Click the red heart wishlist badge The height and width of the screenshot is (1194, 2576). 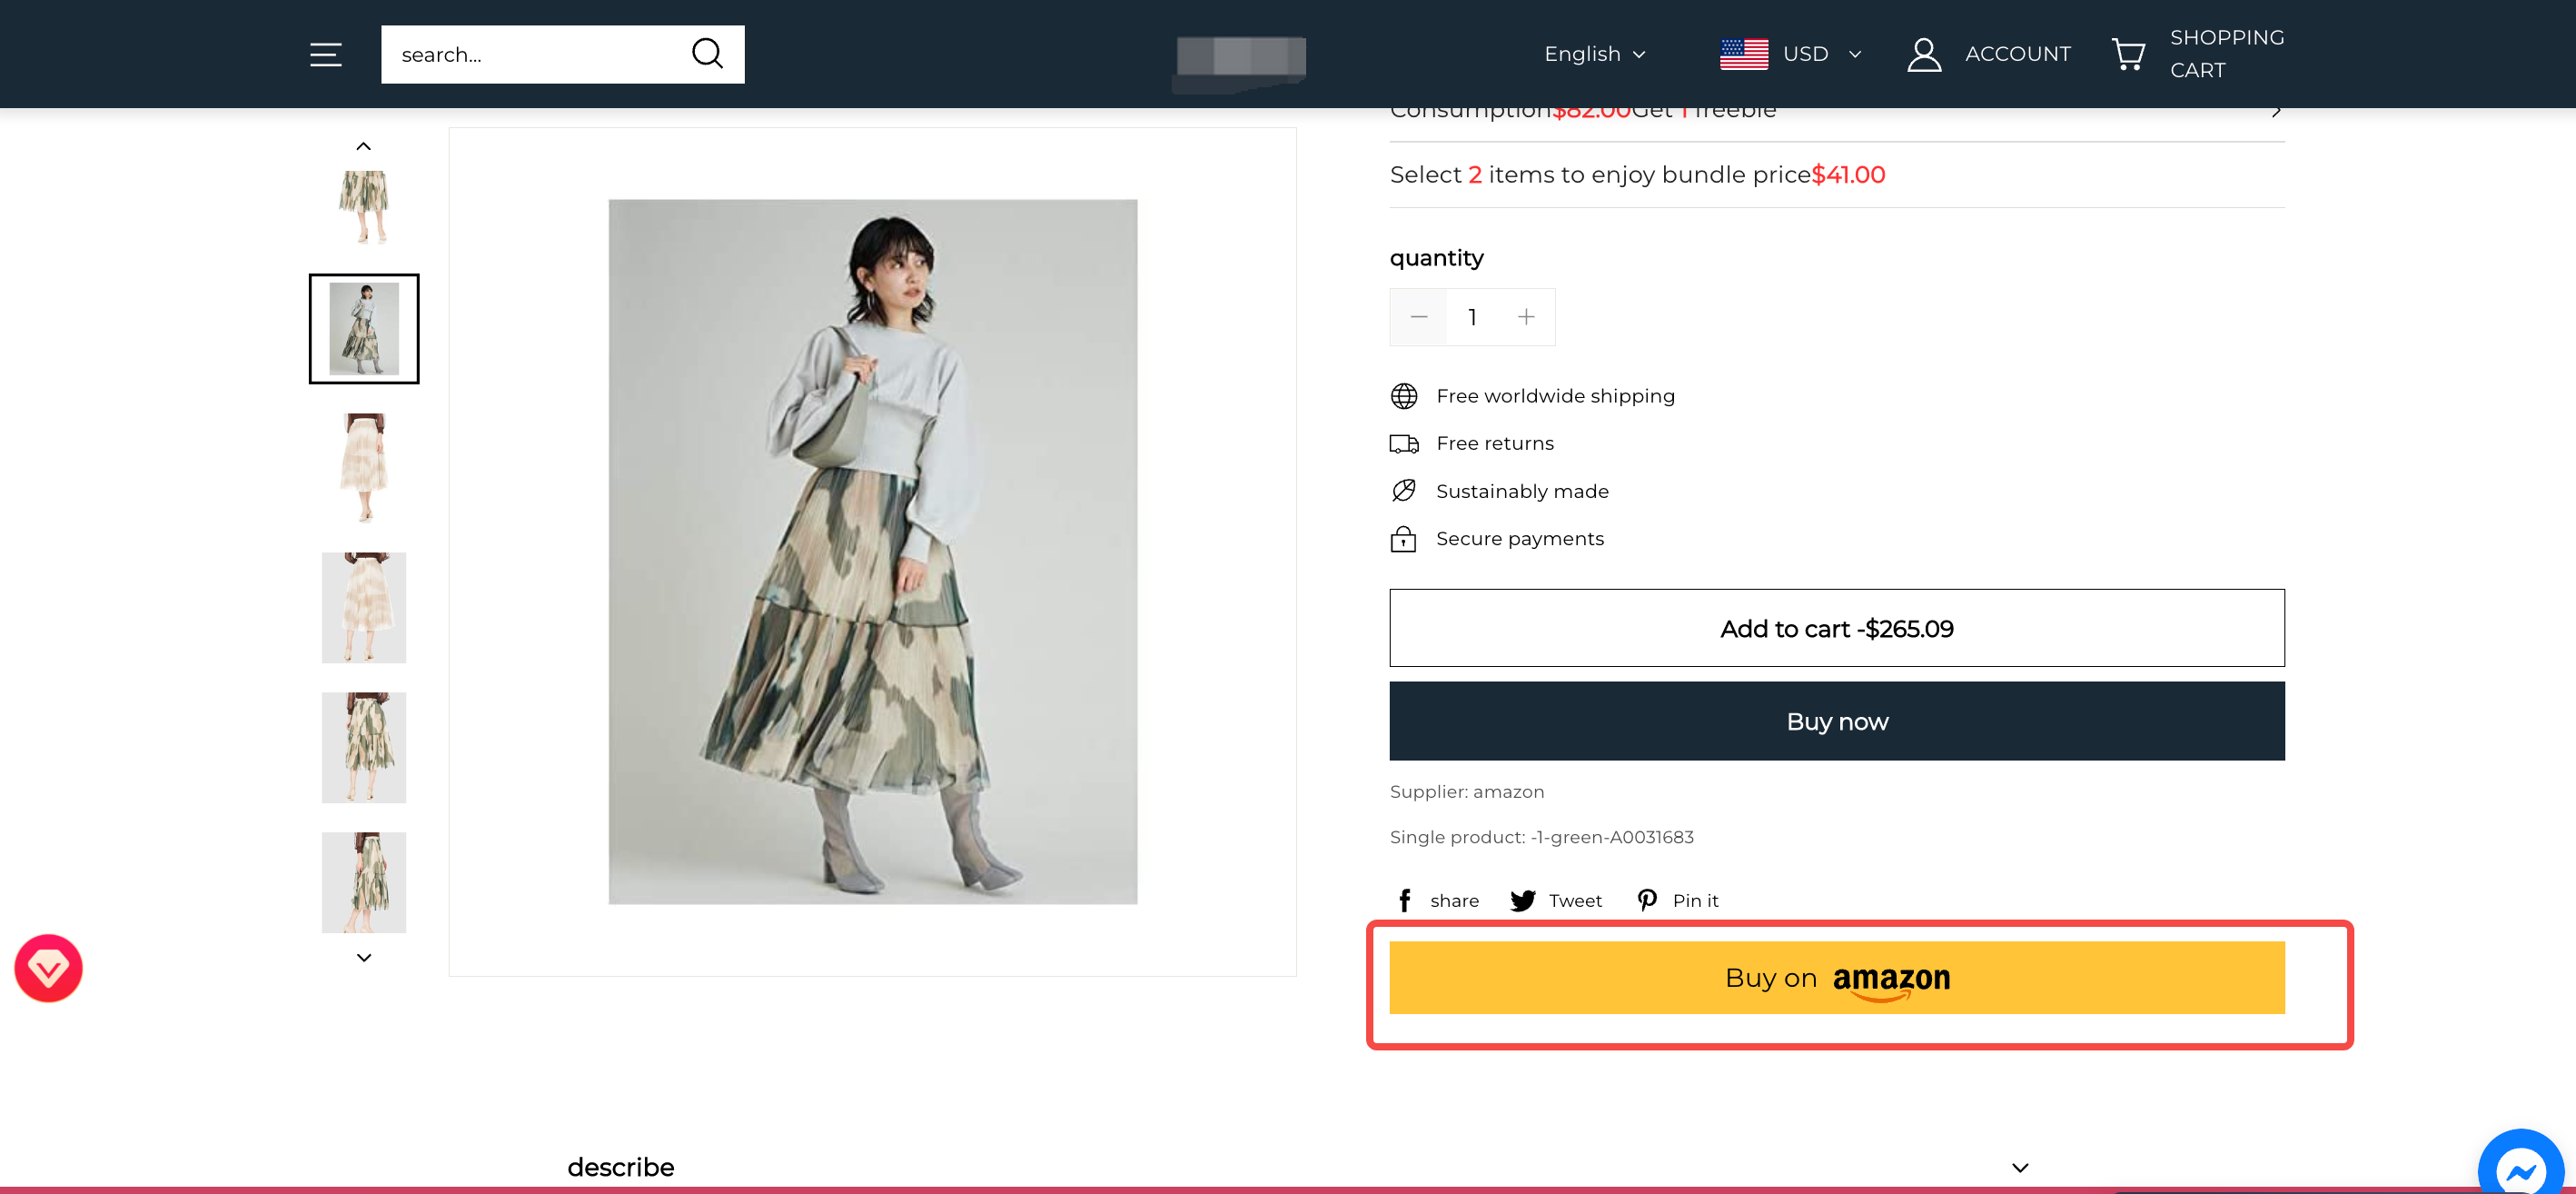tap(48, 968)
